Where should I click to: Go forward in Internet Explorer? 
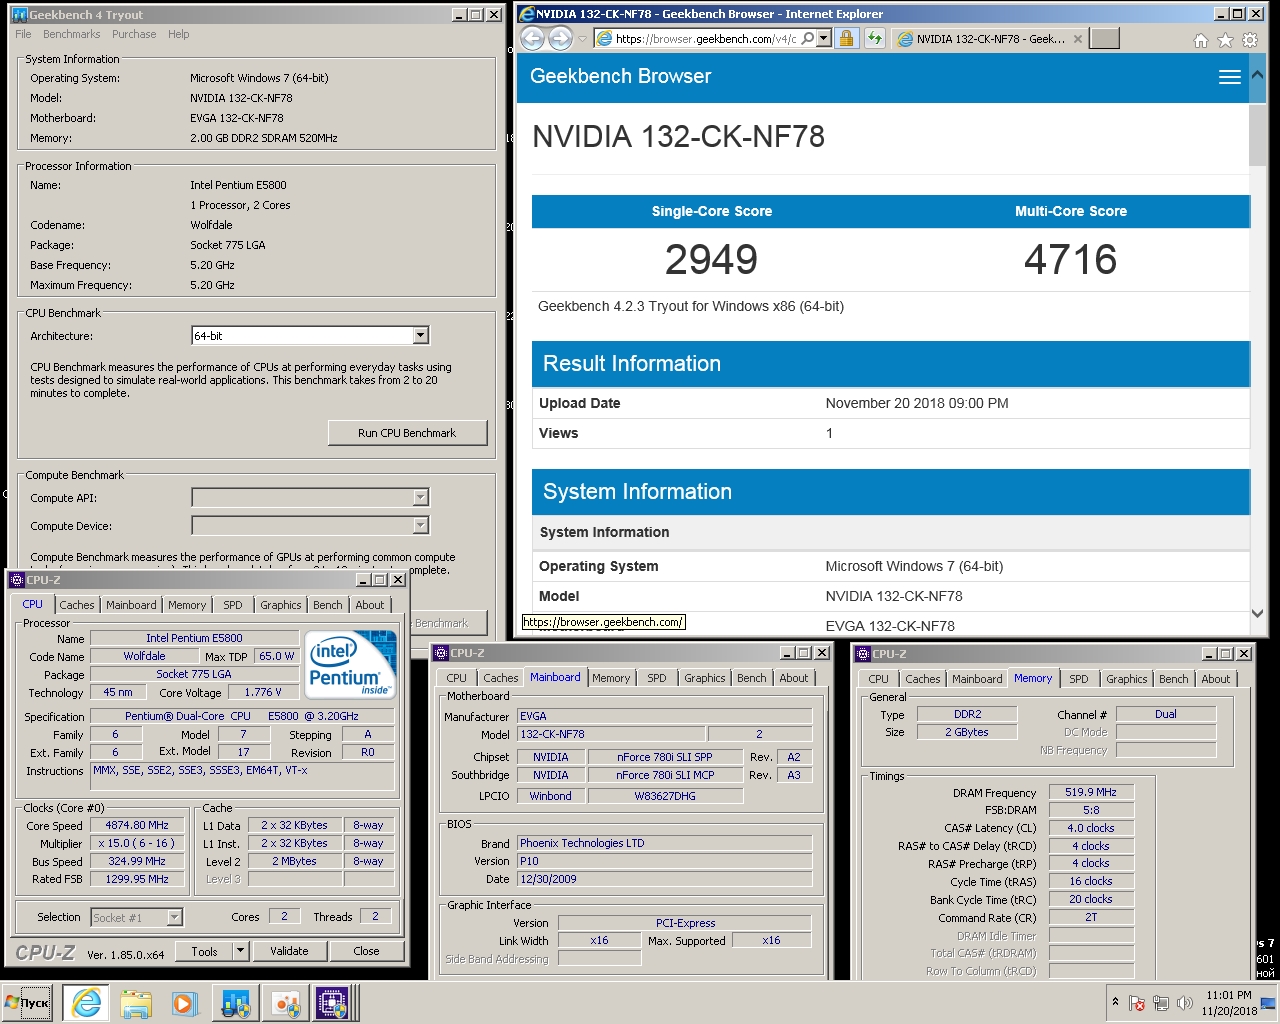(560, 39)
